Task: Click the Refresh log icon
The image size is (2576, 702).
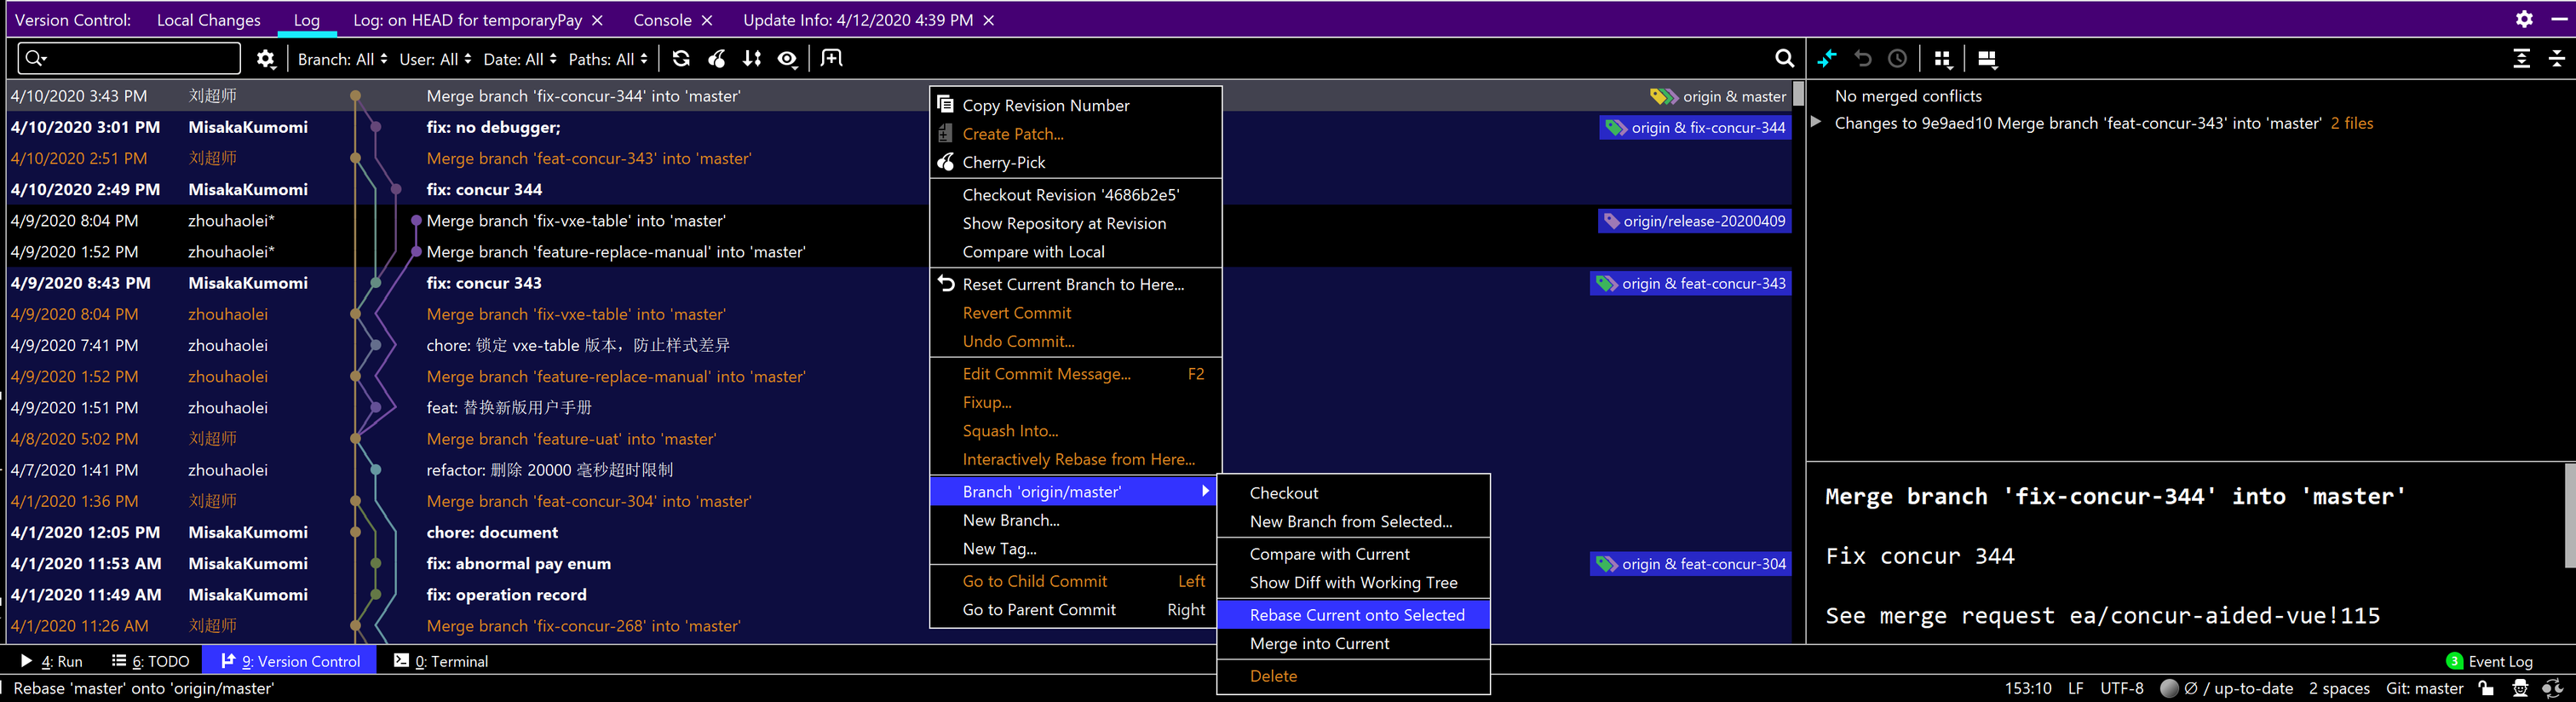Action: tap(681, 59)
